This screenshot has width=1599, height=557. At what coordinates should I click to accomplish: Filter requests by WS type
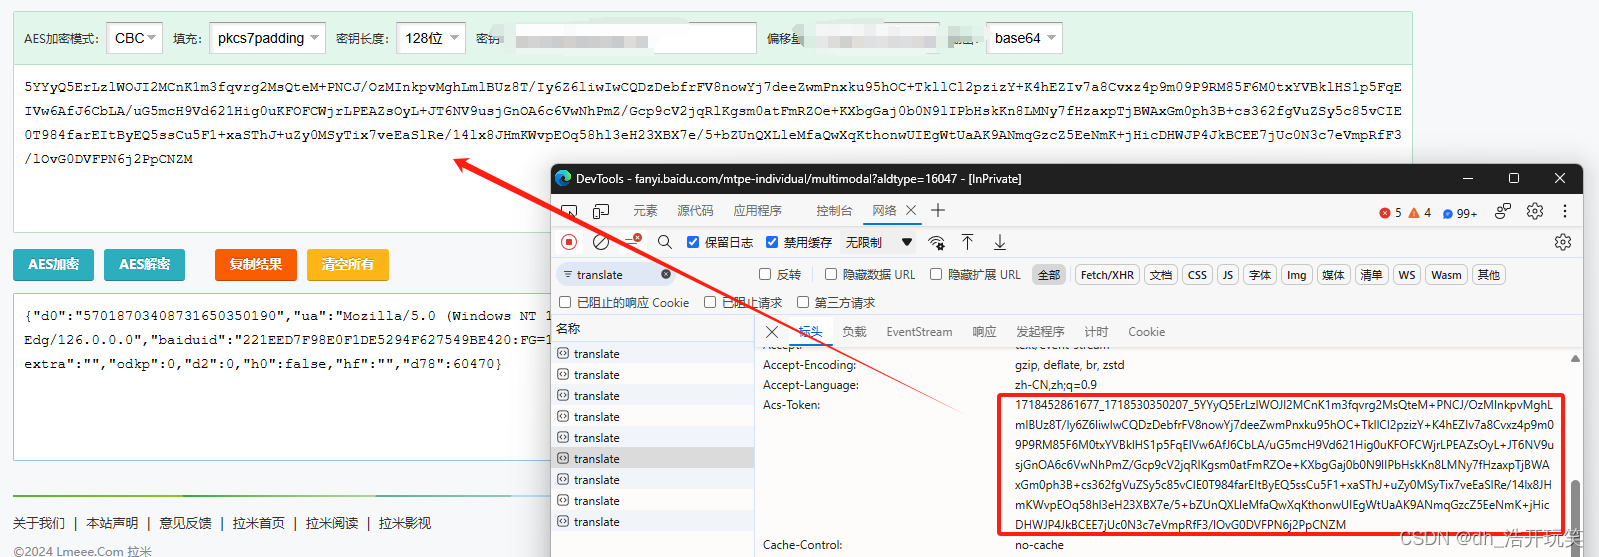tap(1407, 275)
